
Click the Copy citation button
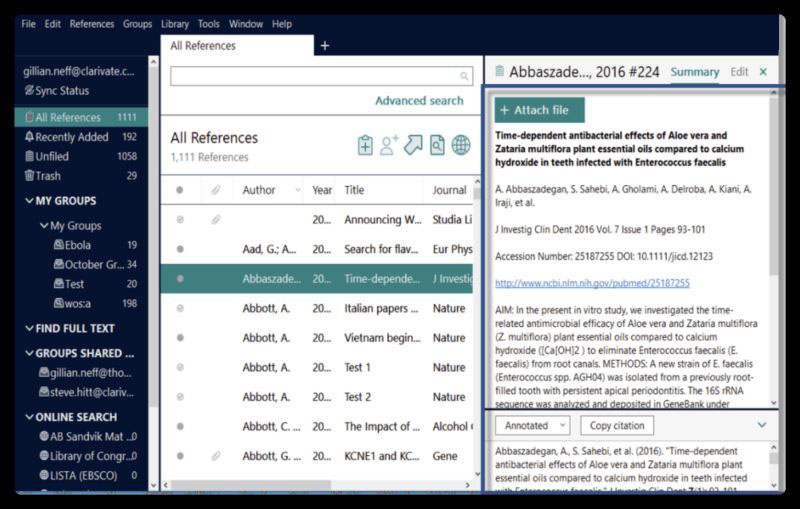click(617, 425)
